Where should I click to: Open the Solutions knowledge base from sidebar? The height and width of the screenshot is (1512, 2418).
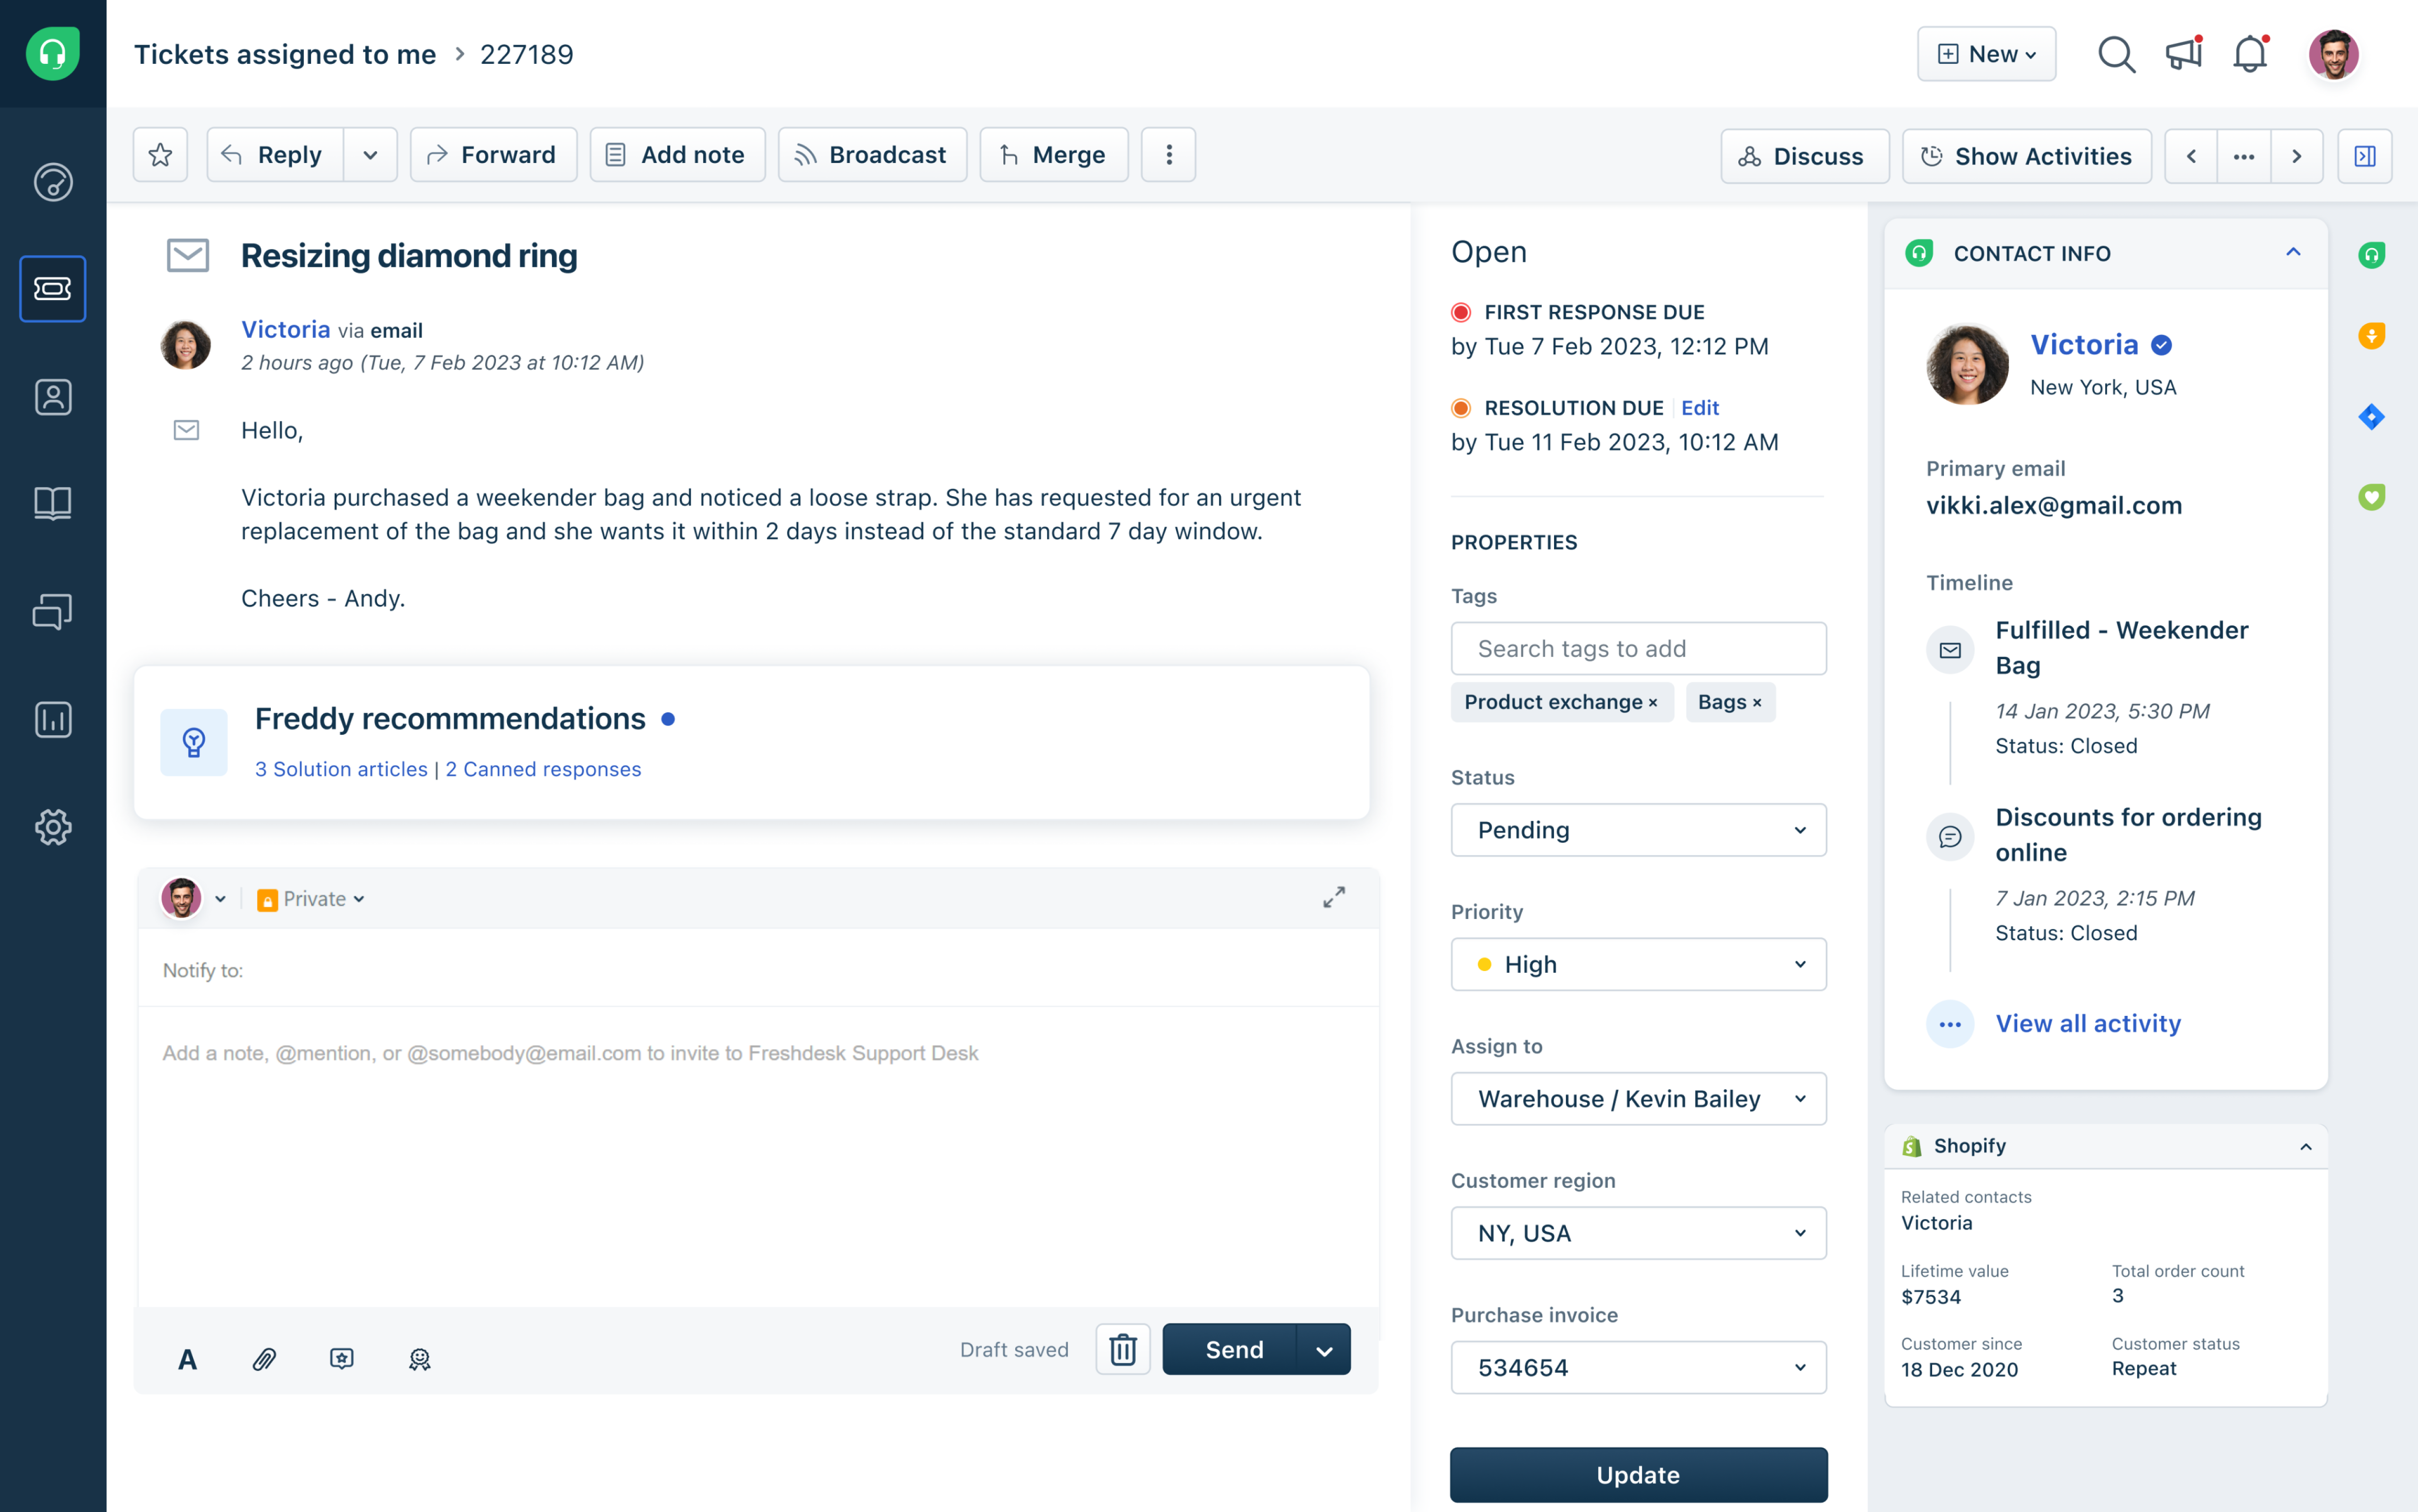point(52,503)
